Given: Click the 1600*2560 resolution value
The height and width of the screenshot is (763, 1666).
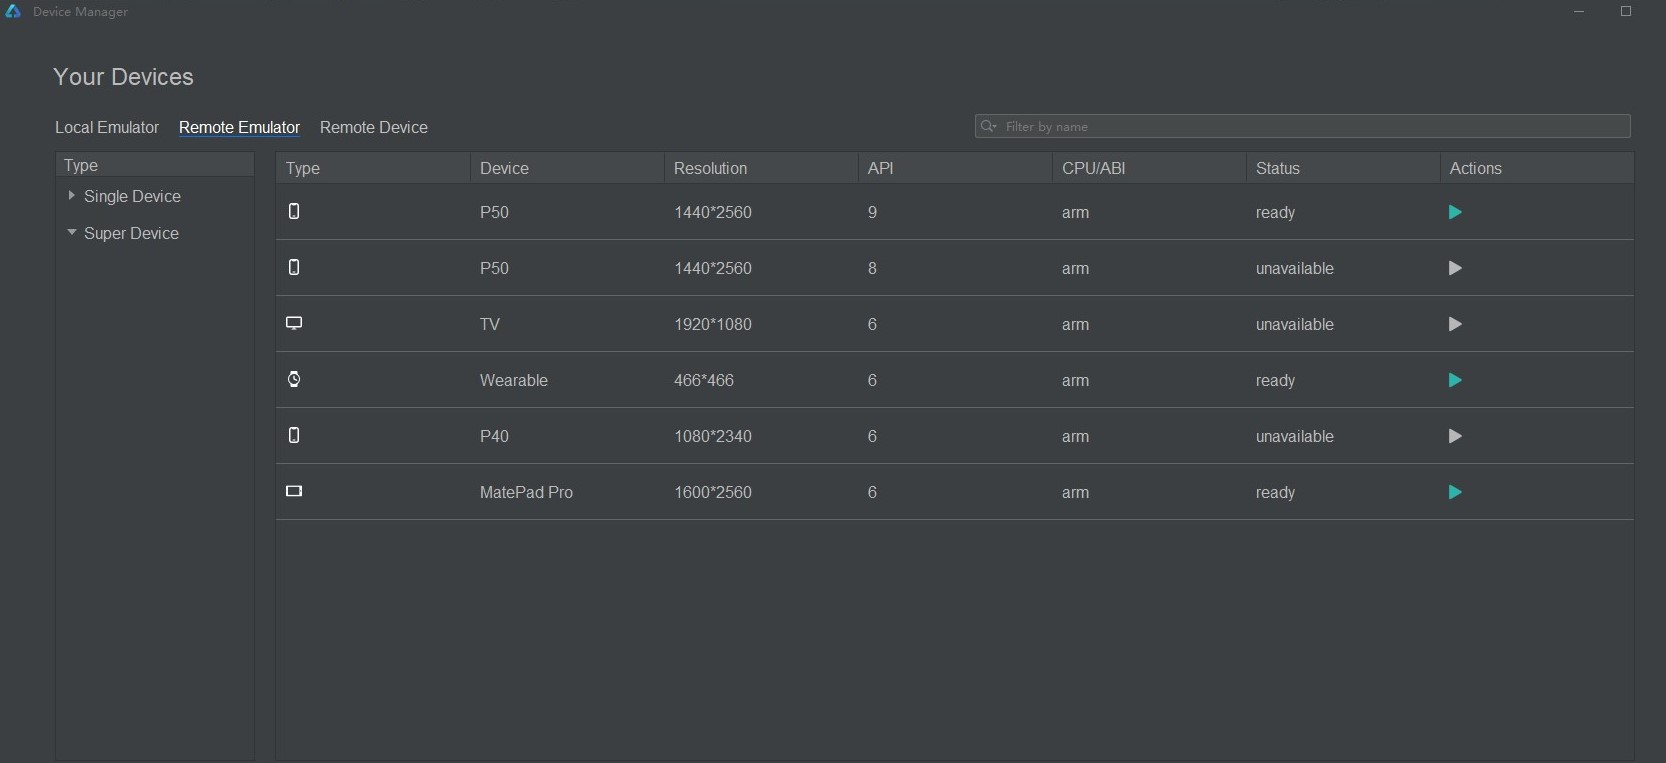Looking at the screenshot, I should point(713,492).
